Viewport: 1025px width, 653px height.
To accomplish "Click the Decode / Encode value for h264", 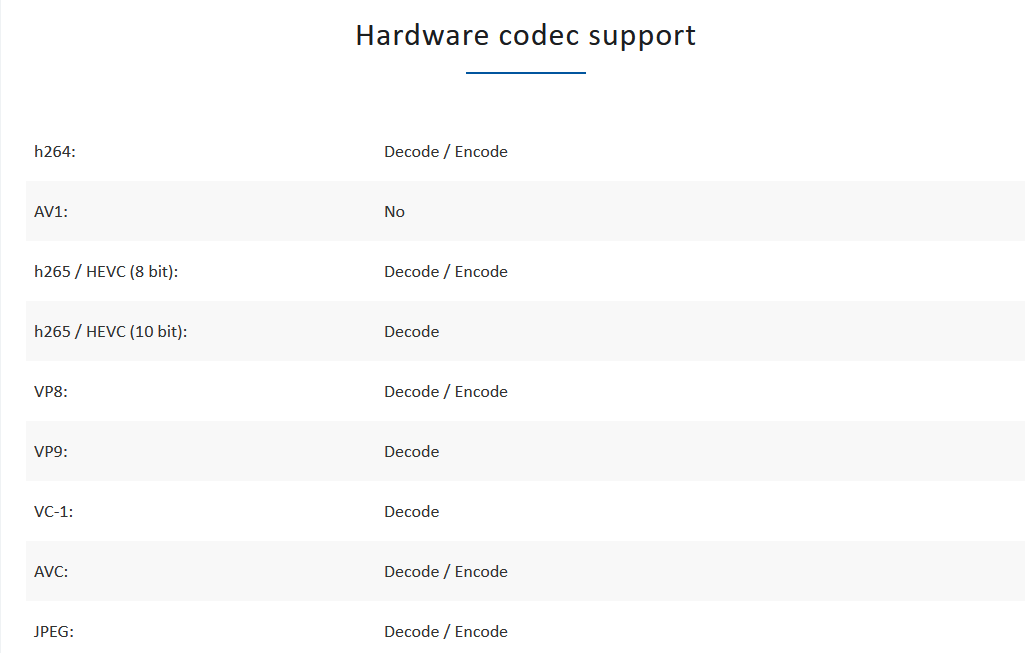I will 446,152.
